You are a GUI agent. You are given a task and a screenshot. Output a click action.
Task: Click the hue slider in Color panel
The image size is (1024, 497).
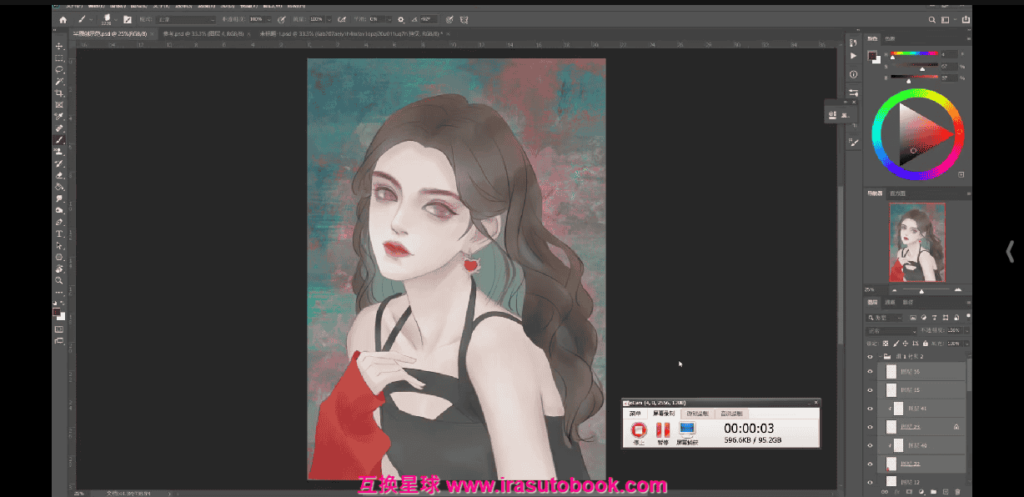click(915, 54)
